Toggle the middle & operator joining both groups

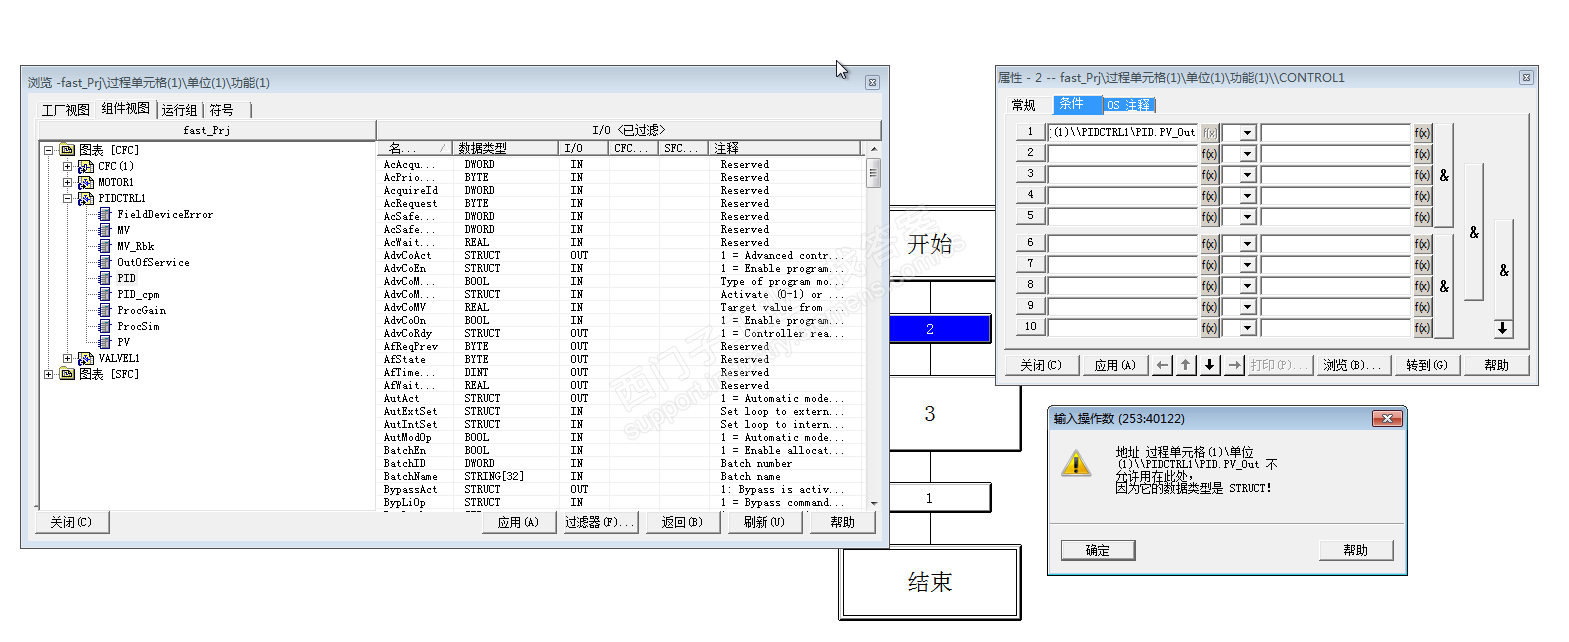1473,231
